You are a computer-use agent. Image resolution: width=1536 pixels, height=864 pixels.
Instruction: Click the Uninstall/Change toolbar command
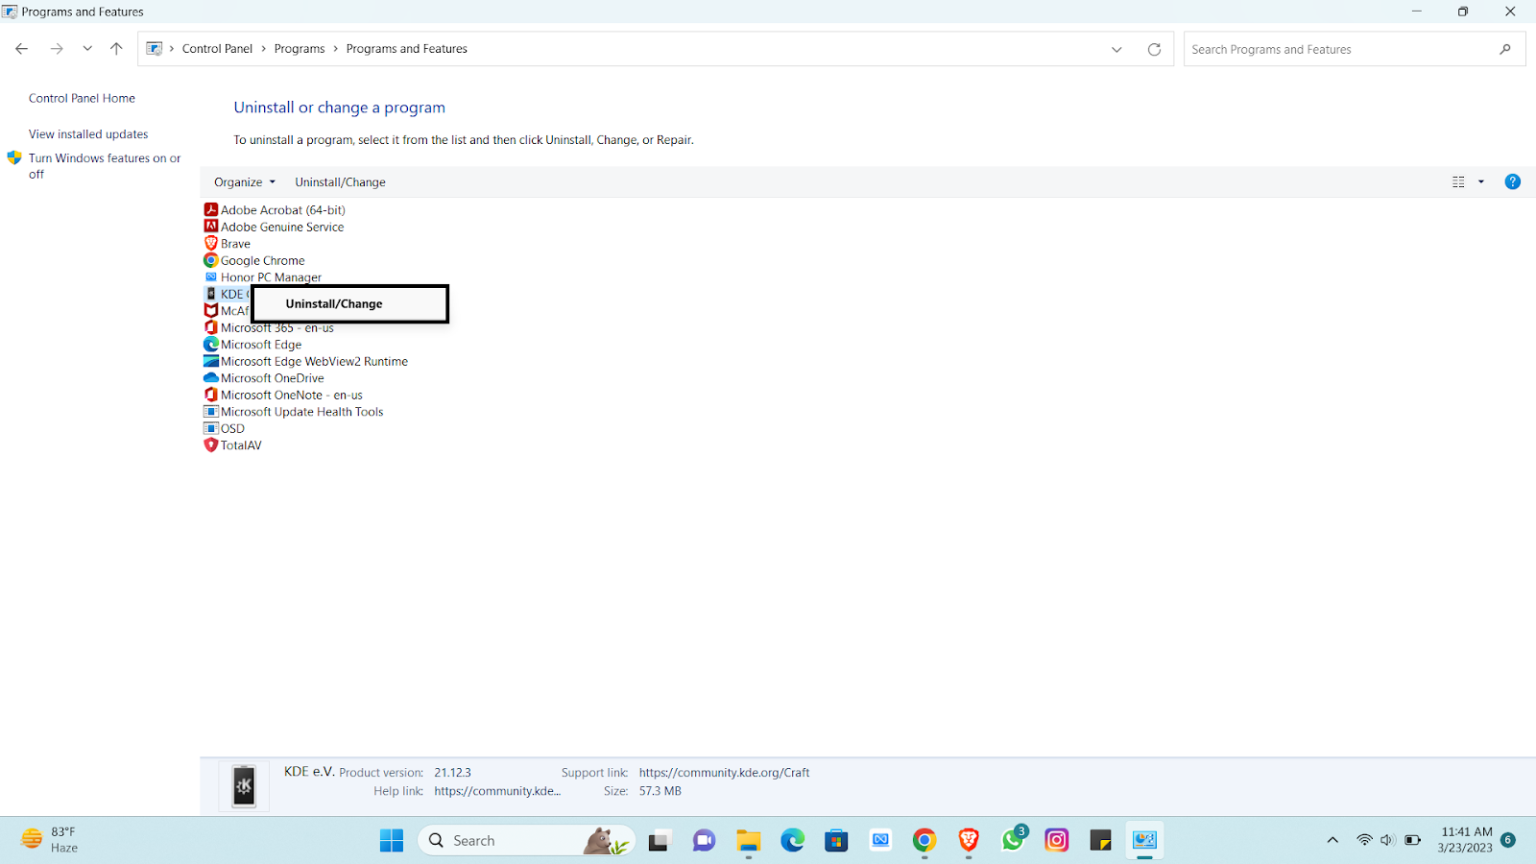[340, 181]
